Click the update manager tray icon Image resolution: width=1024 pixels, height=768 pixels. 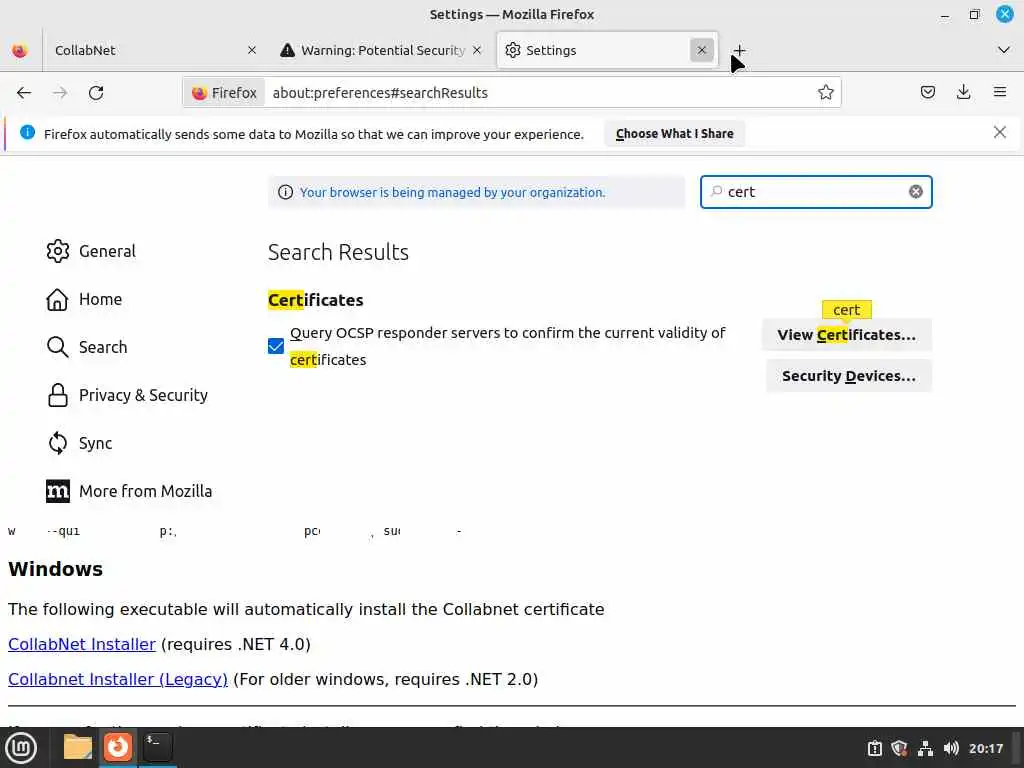pos(874,748)
